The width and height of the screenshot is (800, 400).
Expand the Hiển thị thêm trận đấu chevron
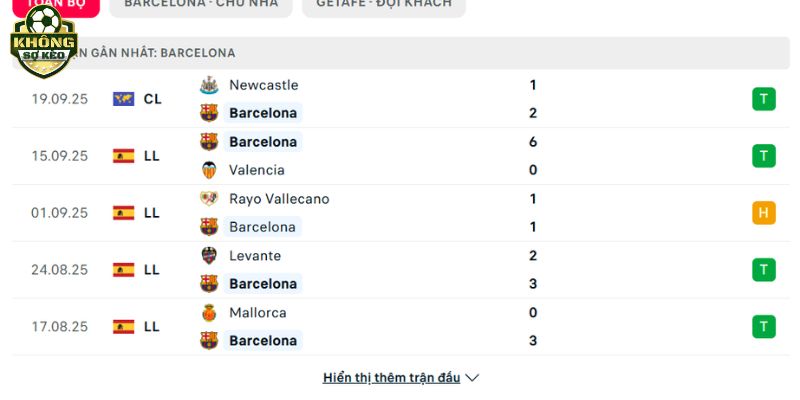click(472, 378)
